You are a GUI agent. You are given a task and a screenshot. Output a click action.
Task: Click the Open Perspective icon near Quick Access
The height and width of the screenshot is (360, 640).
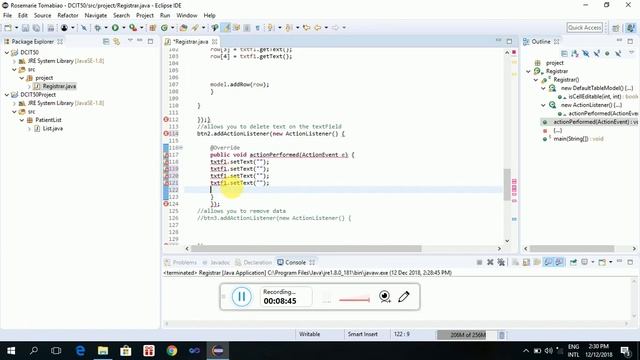click(x=616, y=28)
